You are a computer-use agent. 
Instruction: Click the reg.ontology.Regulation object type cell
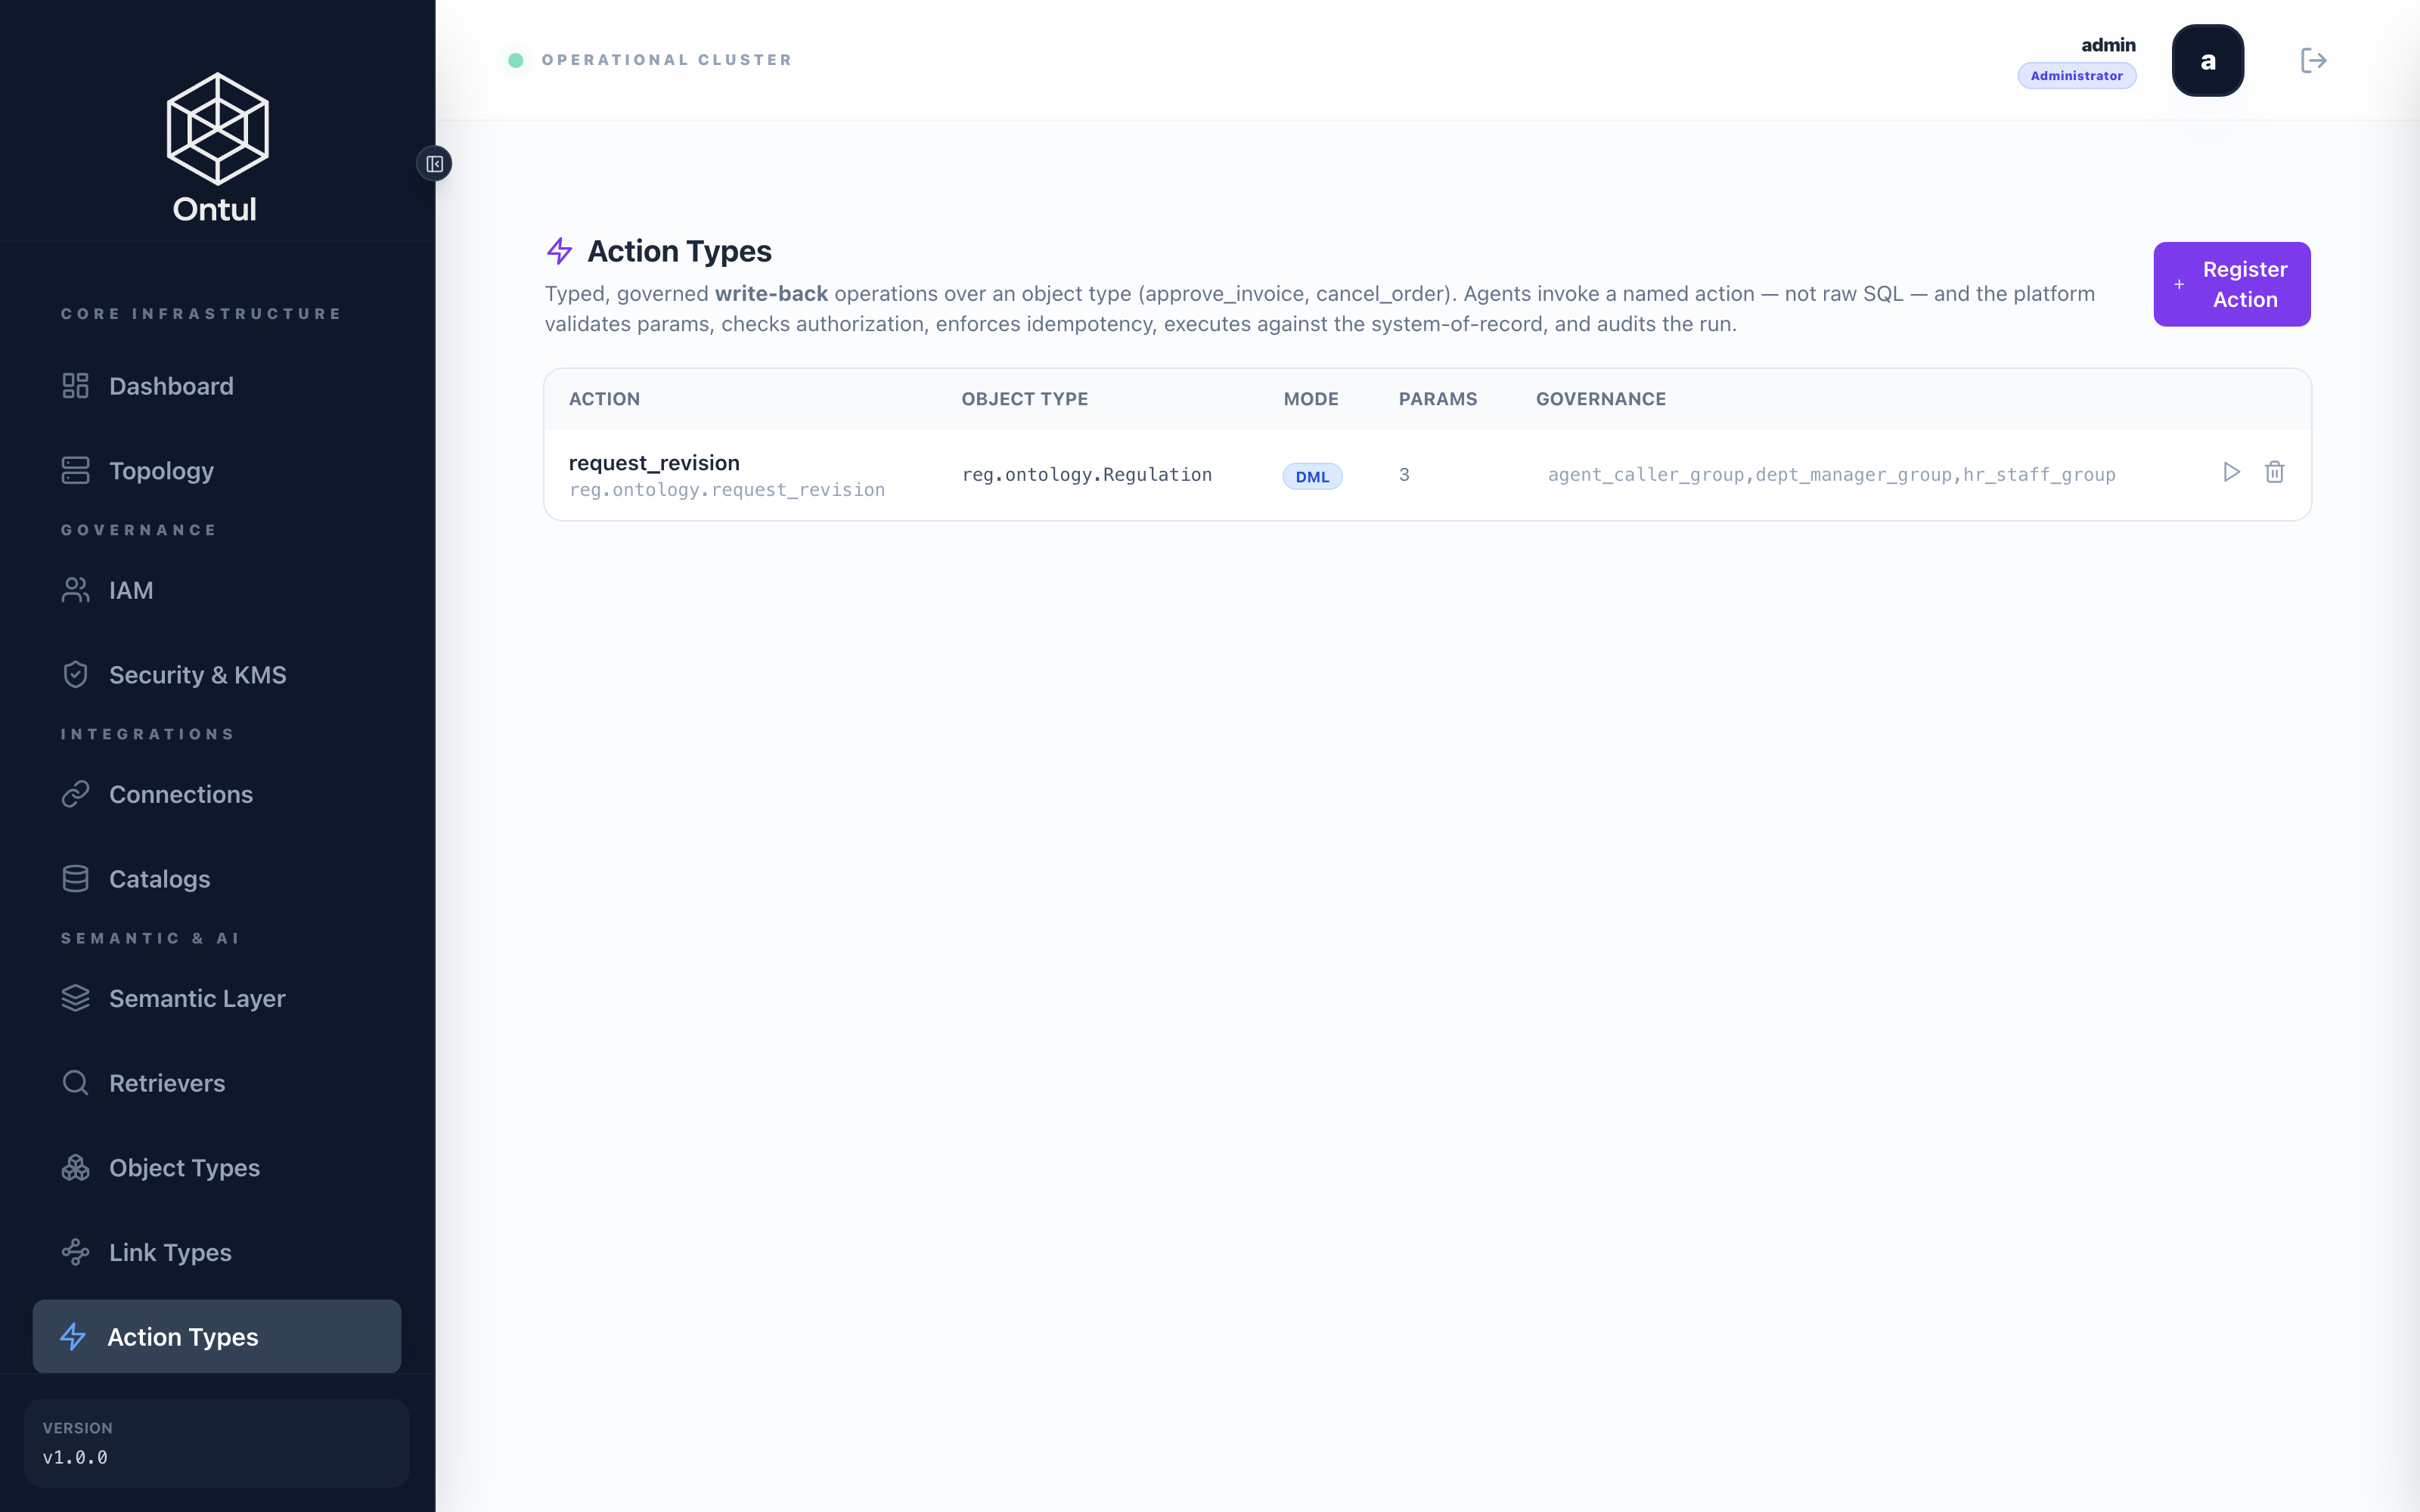[x=1087, y=475]
